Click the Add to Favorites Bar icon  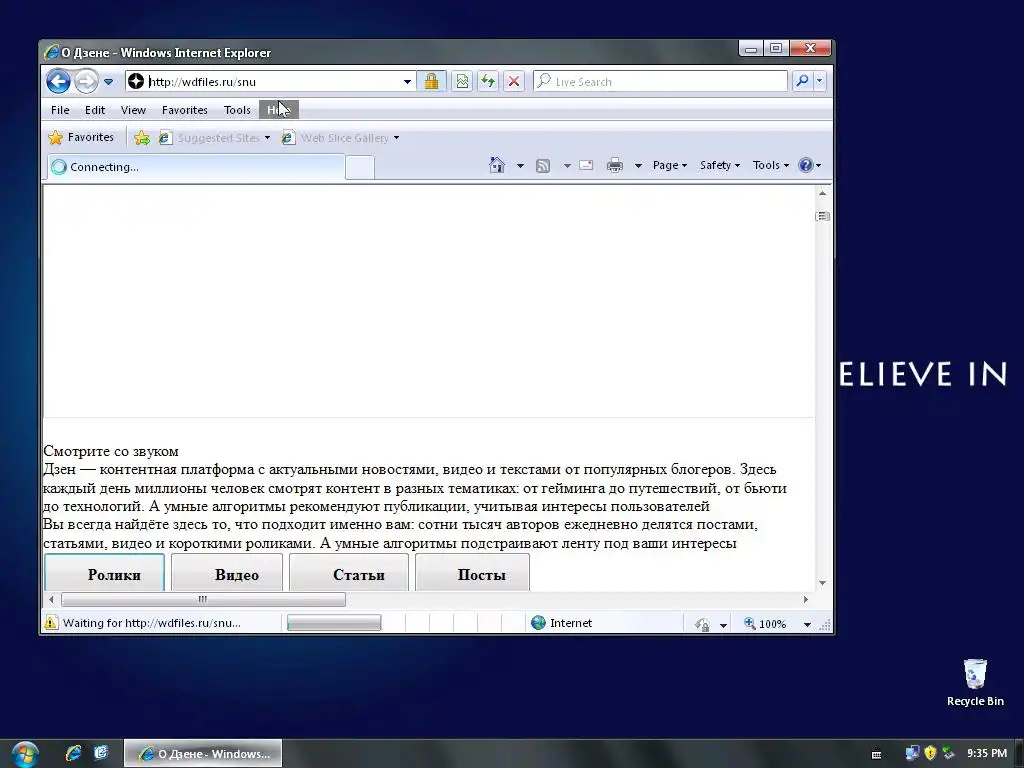142,138
